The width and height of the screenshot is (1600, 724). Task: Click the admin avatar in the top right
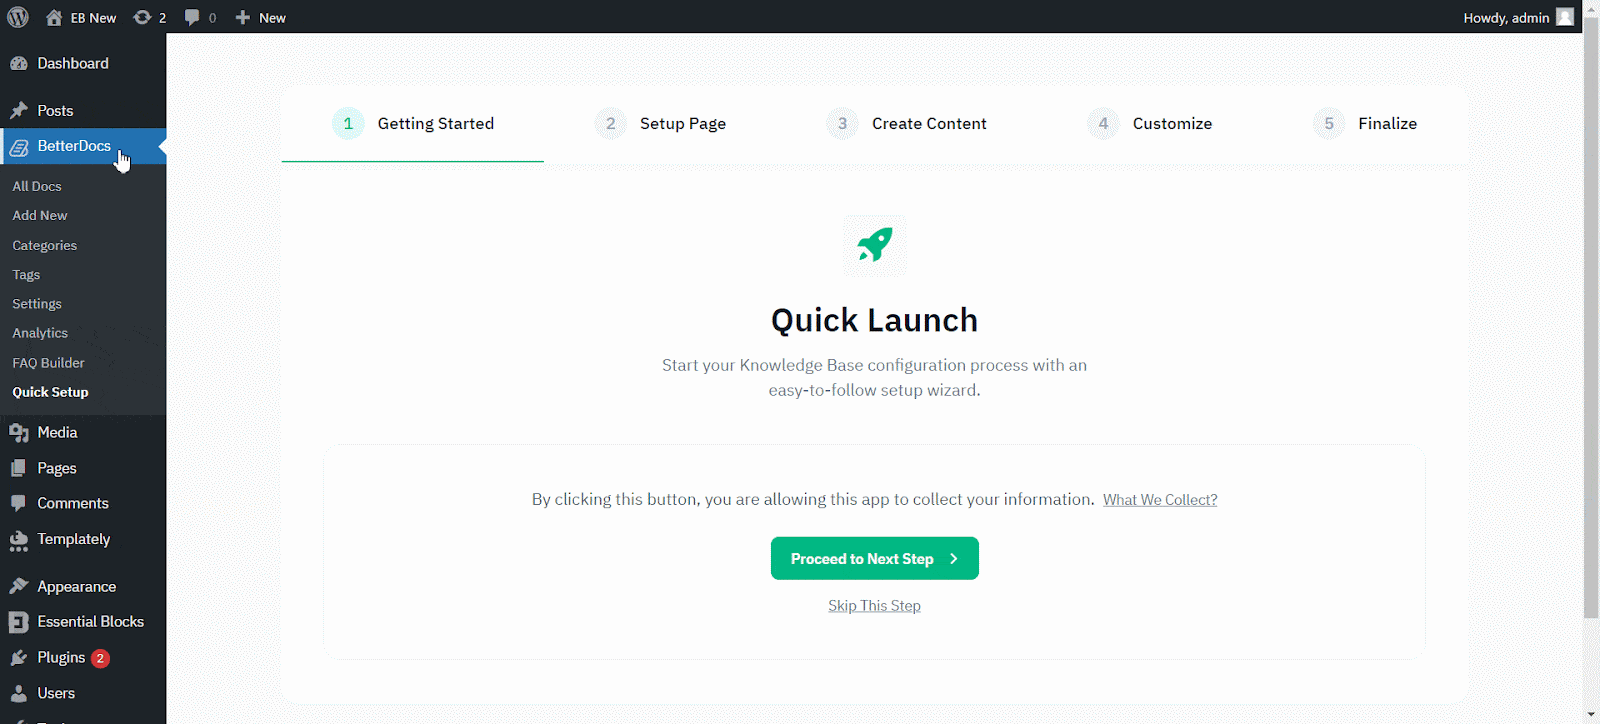(x=1565, y=17)
